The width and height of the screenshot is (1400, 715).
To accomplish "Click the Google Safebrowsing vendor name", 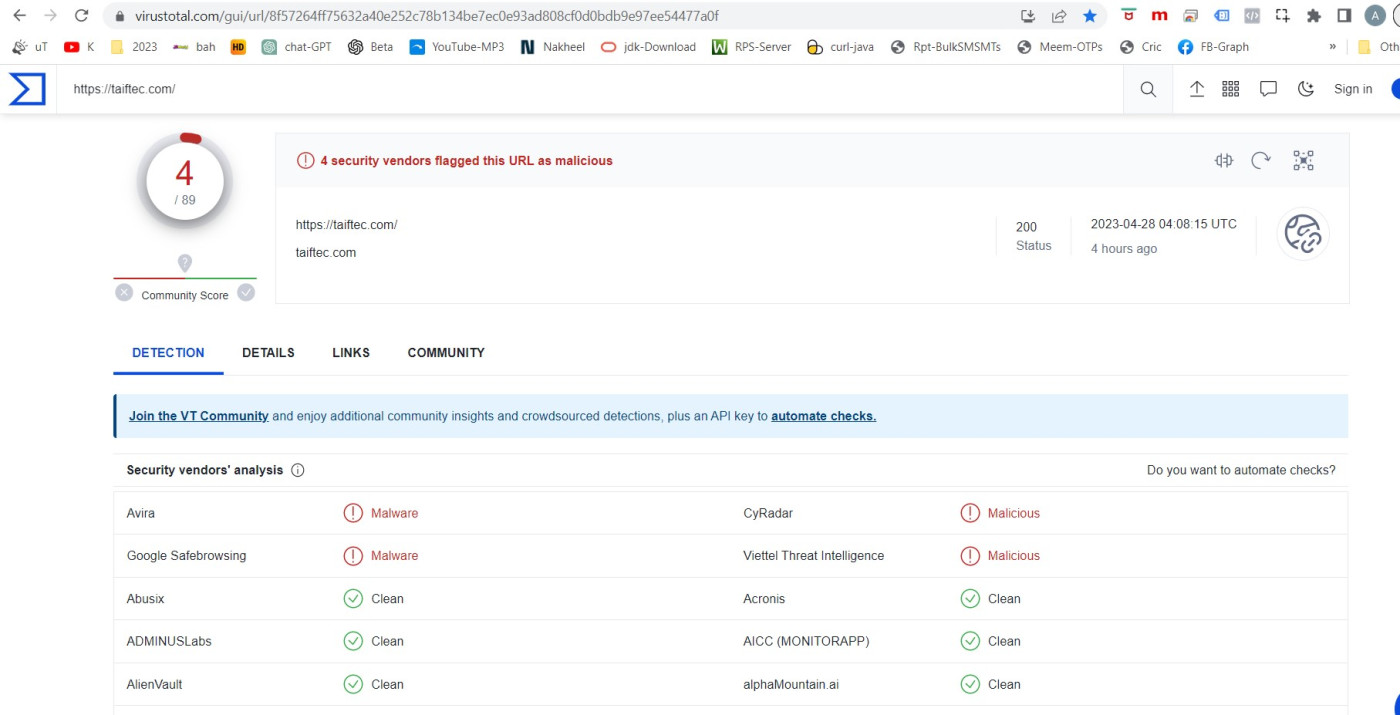I will click(x=186, y=556).
